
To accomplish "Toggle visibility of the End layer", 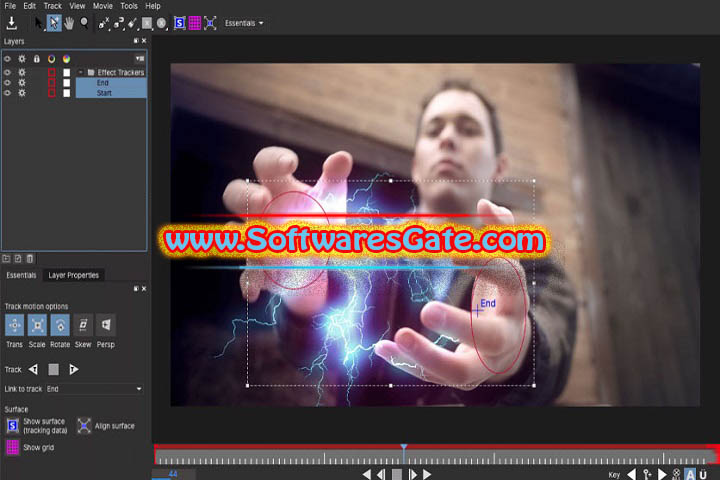I will tap(7, 83).
